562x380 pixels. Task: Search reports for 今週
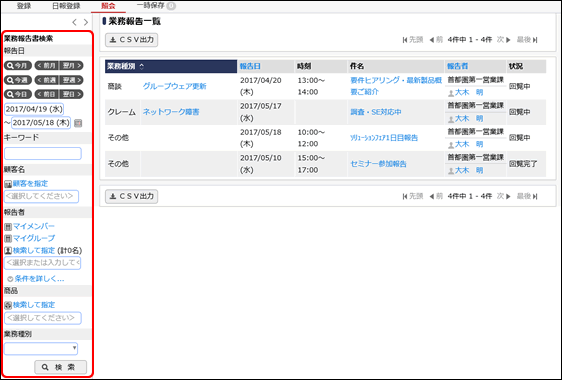[x=18, y=80]
